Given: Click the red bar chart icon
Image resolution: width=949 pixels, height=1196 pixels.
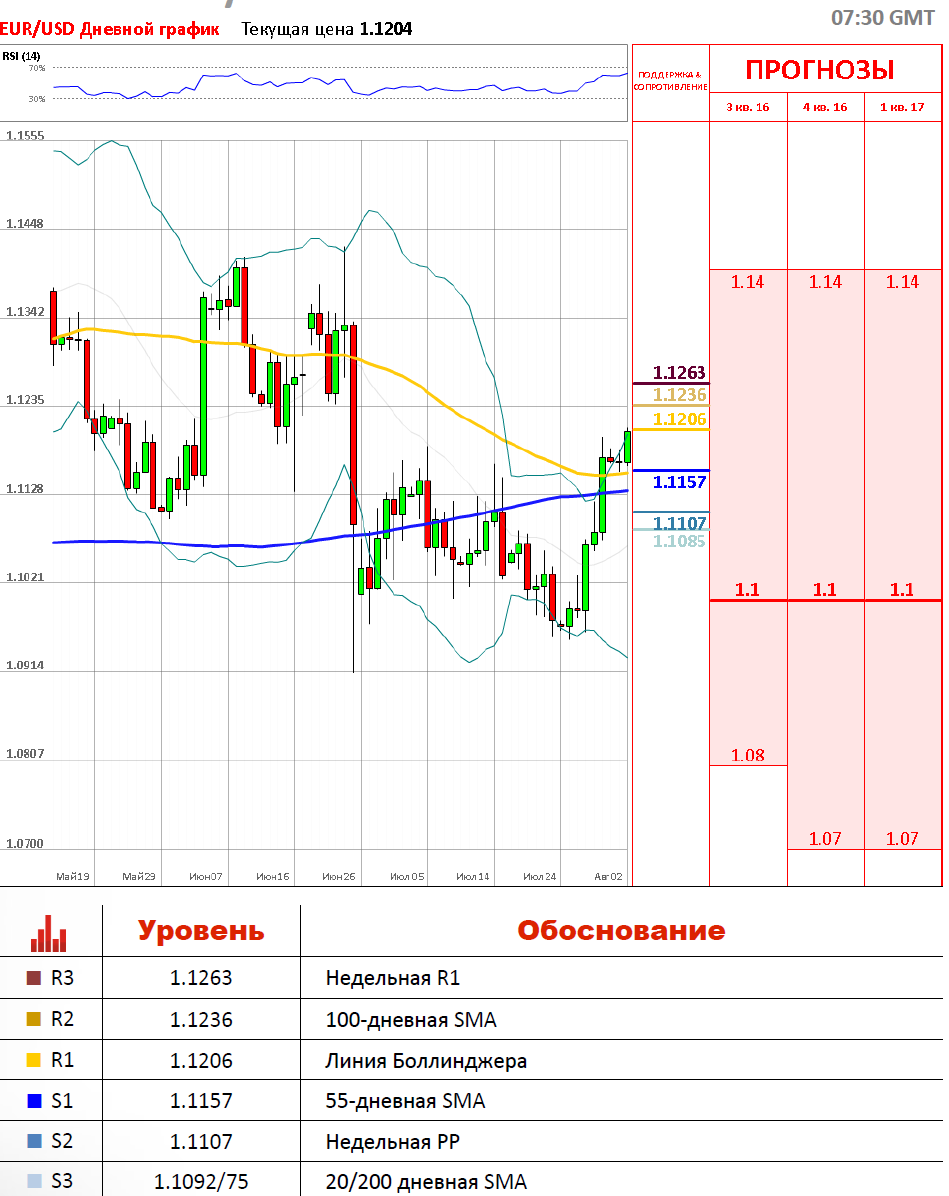Looking at the screenshot, I should point(48,933).
